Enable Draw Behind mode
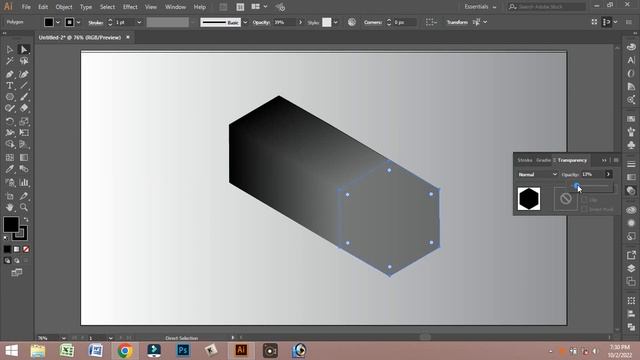This screenshot has height=360, width=640. point(17,260)
